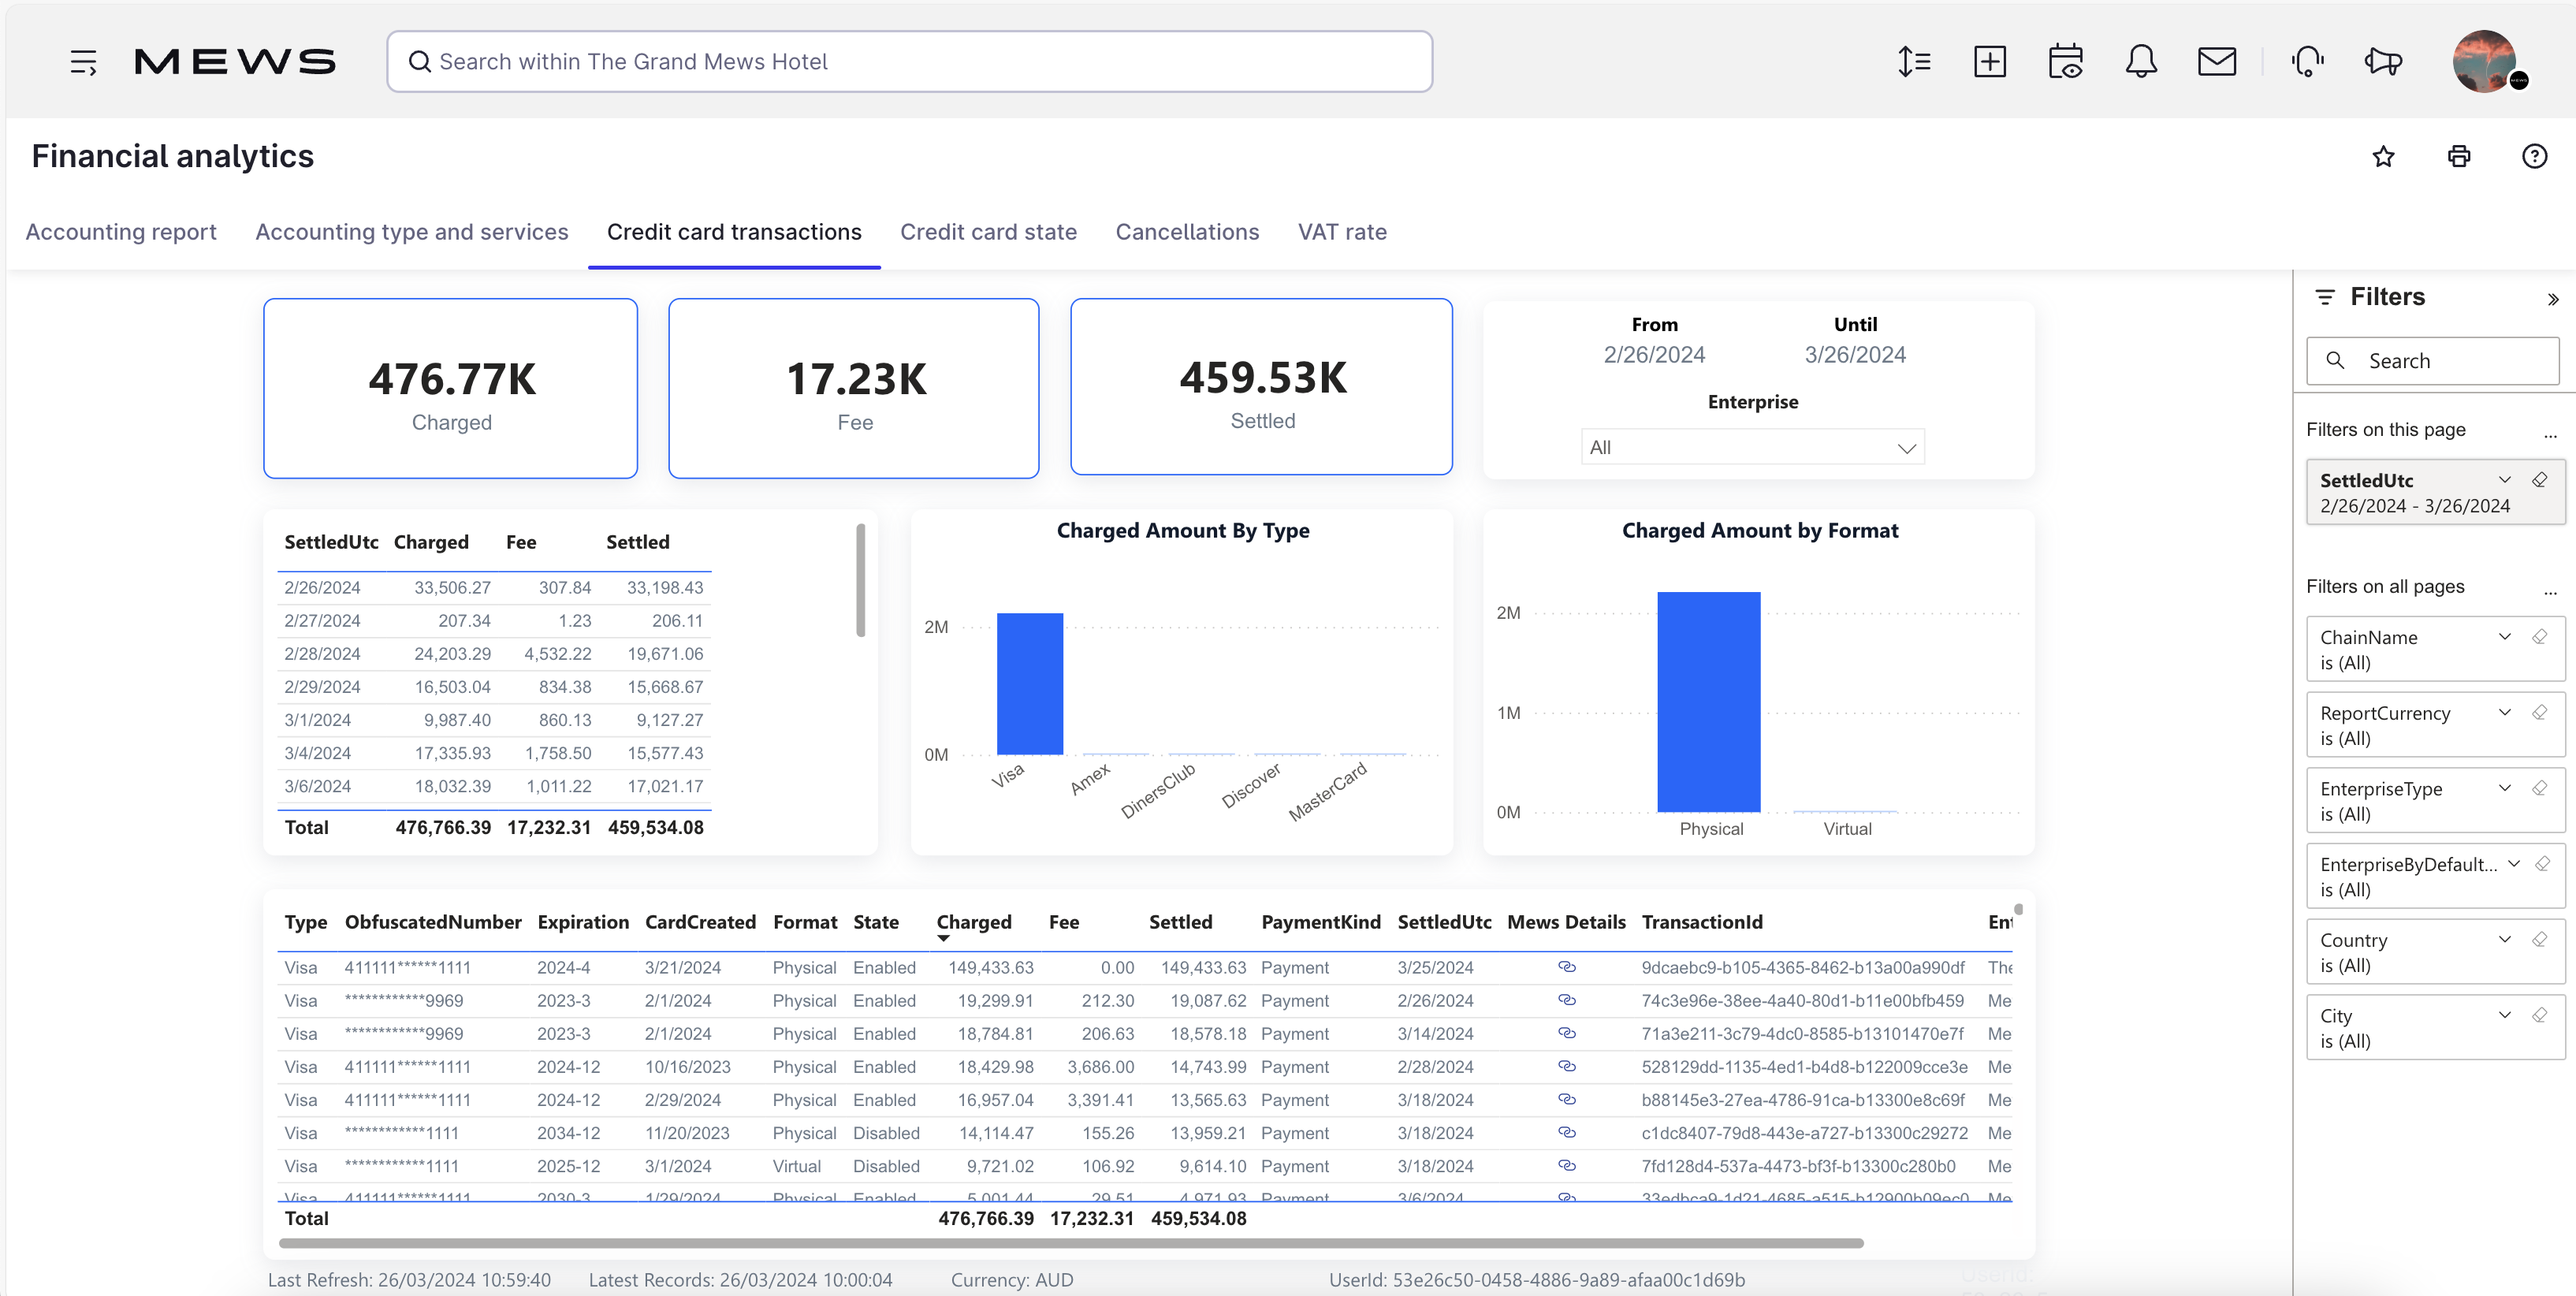2576x1296 pixels.
Task: Clear the City filter eraser icon
Action: (x=2540, y=1015)
